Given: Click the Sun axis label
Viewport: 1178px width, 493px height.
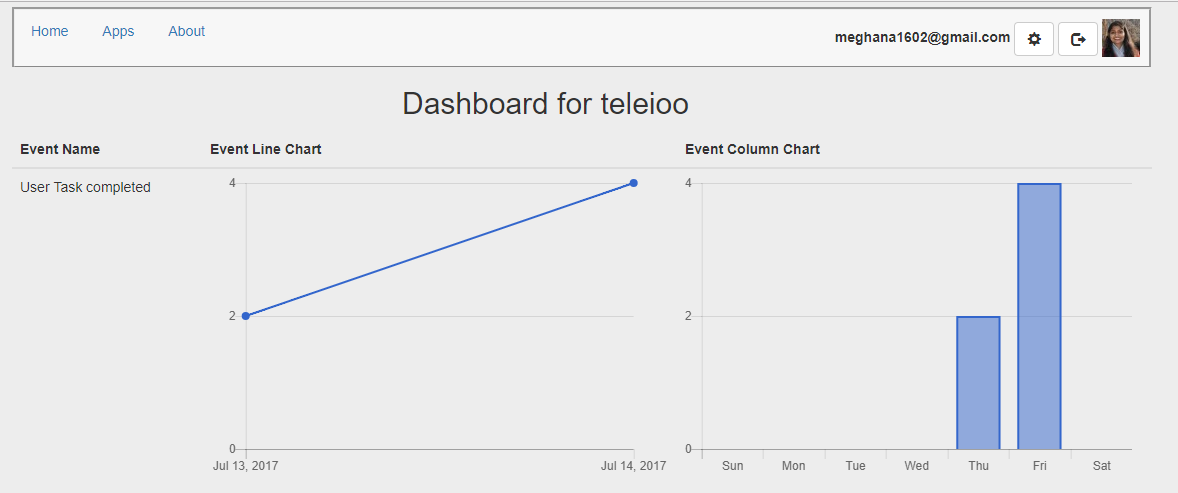Looking at the screenshot, I should [732, 465].
